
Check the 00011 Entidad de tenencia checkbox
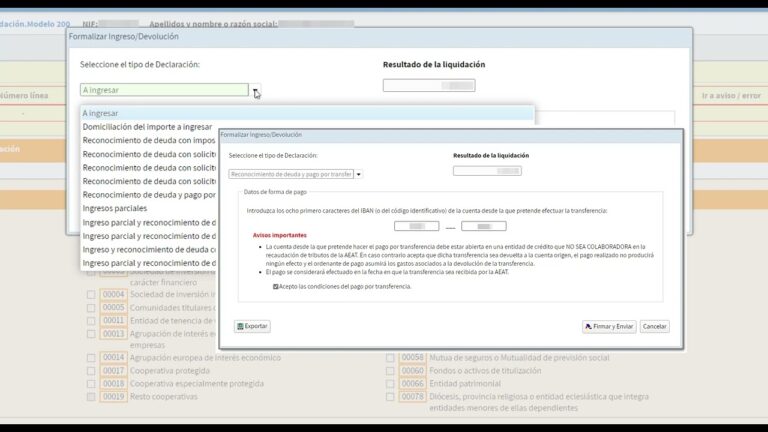tap(91, 321)
